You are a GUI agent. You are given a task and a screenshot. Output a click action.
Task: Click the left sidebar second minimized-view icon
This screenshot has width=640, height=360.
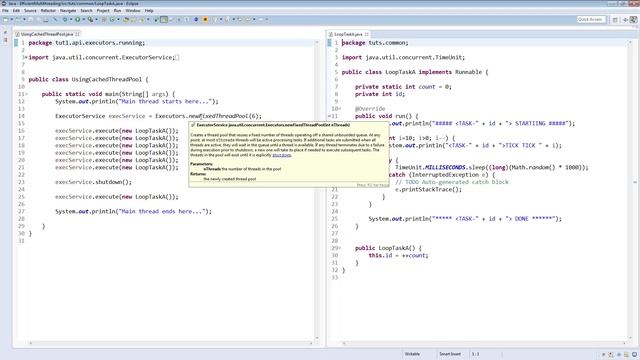pos(5,40)
